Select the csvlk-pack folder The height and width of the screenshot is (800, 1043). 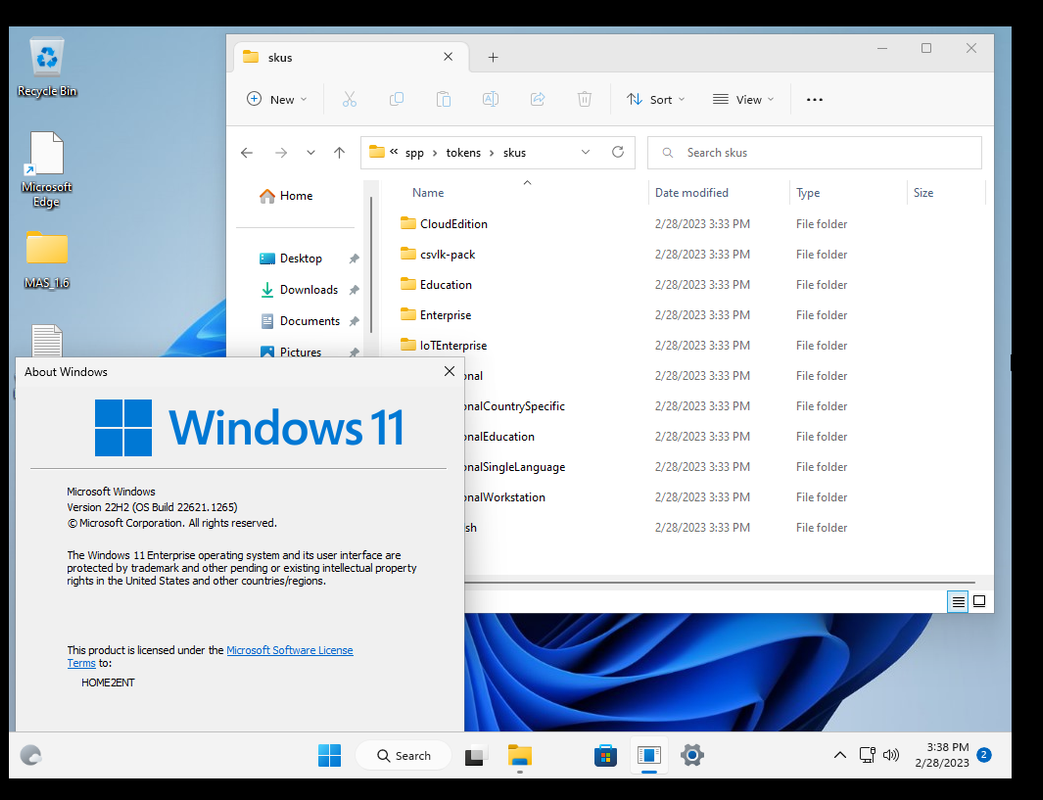pos(438,255)
